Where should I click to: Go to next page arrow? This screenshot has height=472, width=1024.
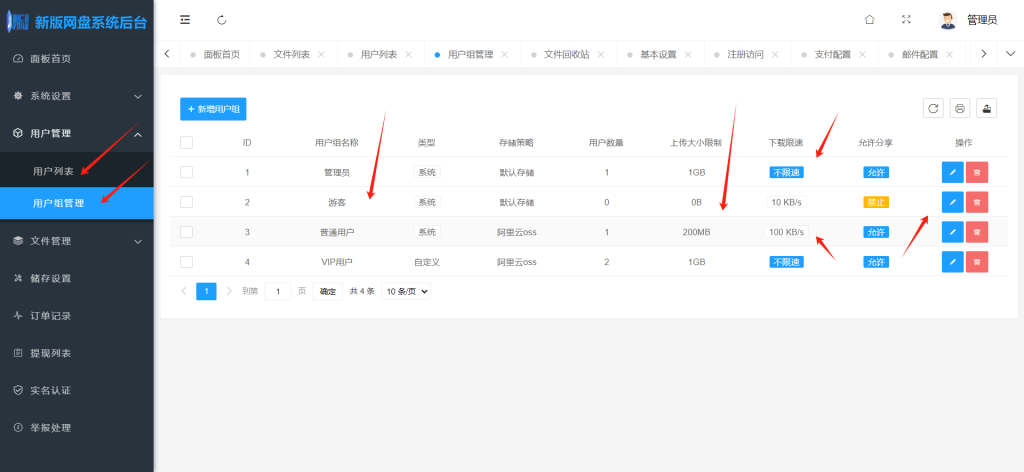pyautogui.click(x=229, y=291)
